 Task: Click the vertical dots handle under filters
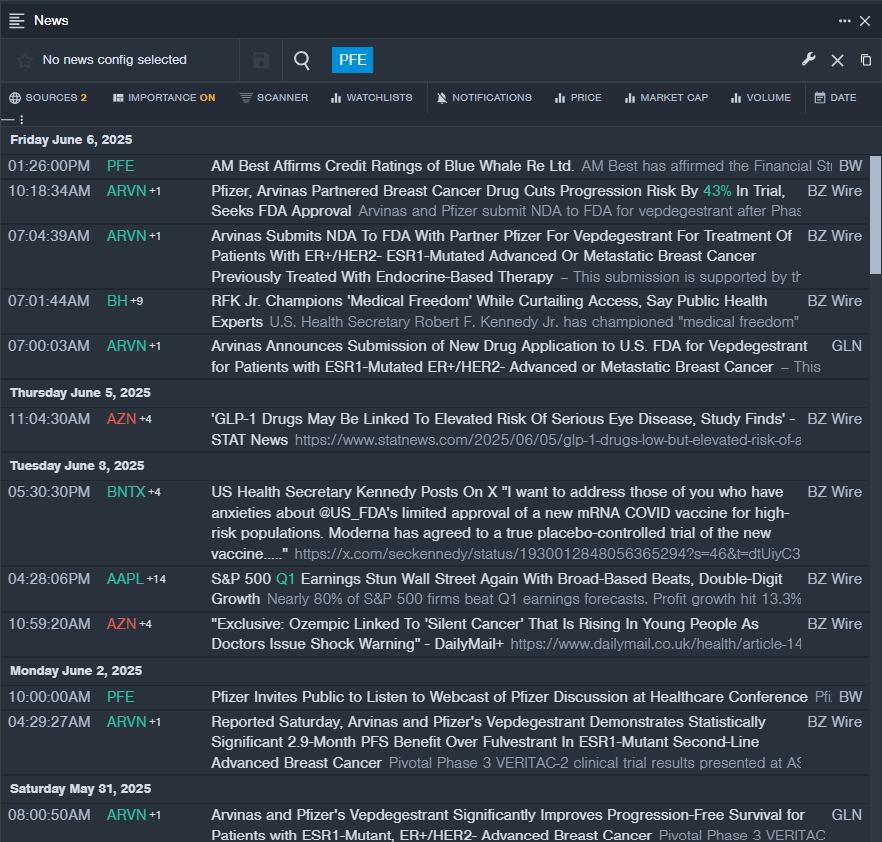coord(21,119)
